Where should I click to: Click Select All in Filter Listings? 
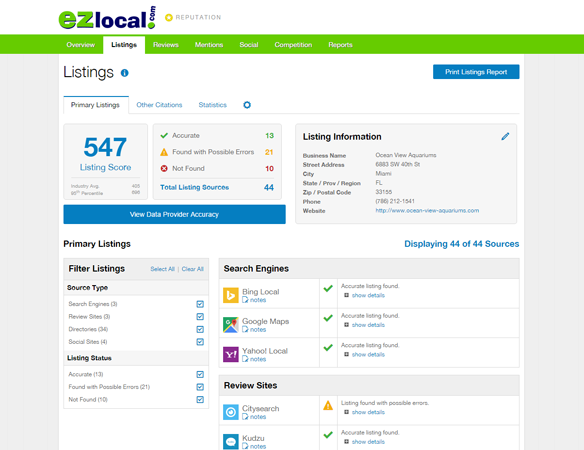coord(162,269)
